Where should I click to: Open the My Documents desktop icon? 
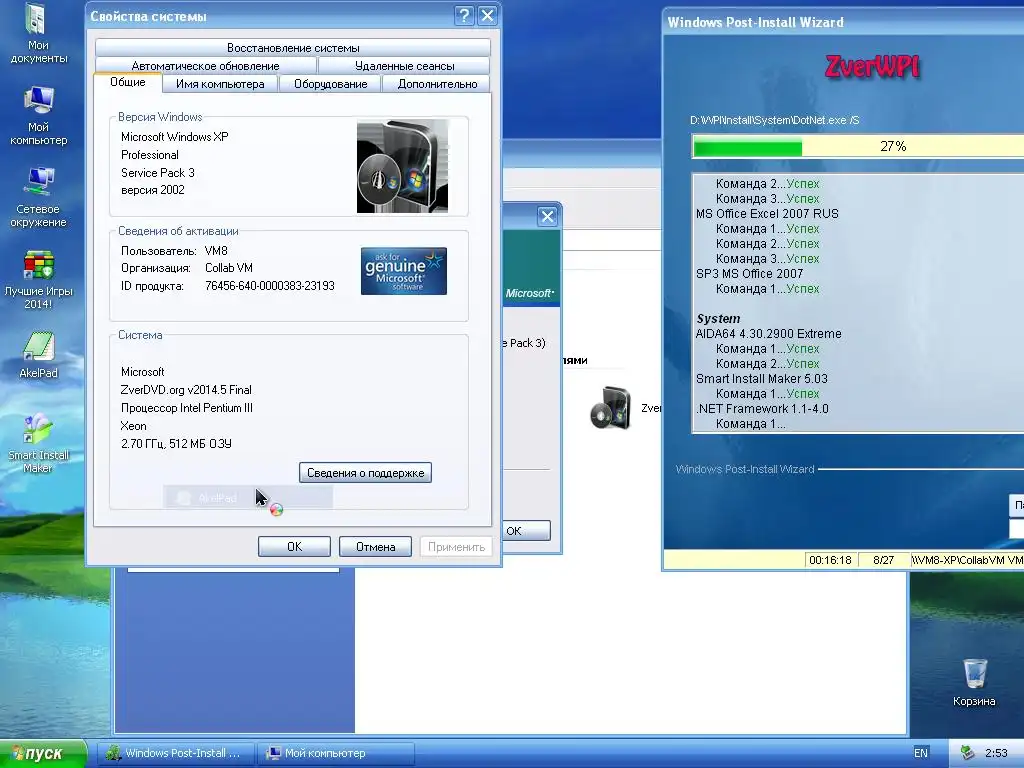point(37,34)
